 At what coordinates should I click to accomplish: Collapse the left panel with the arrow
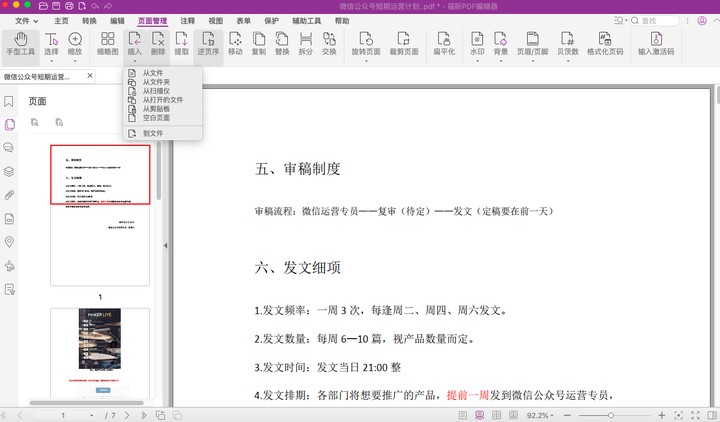point(165,246)
